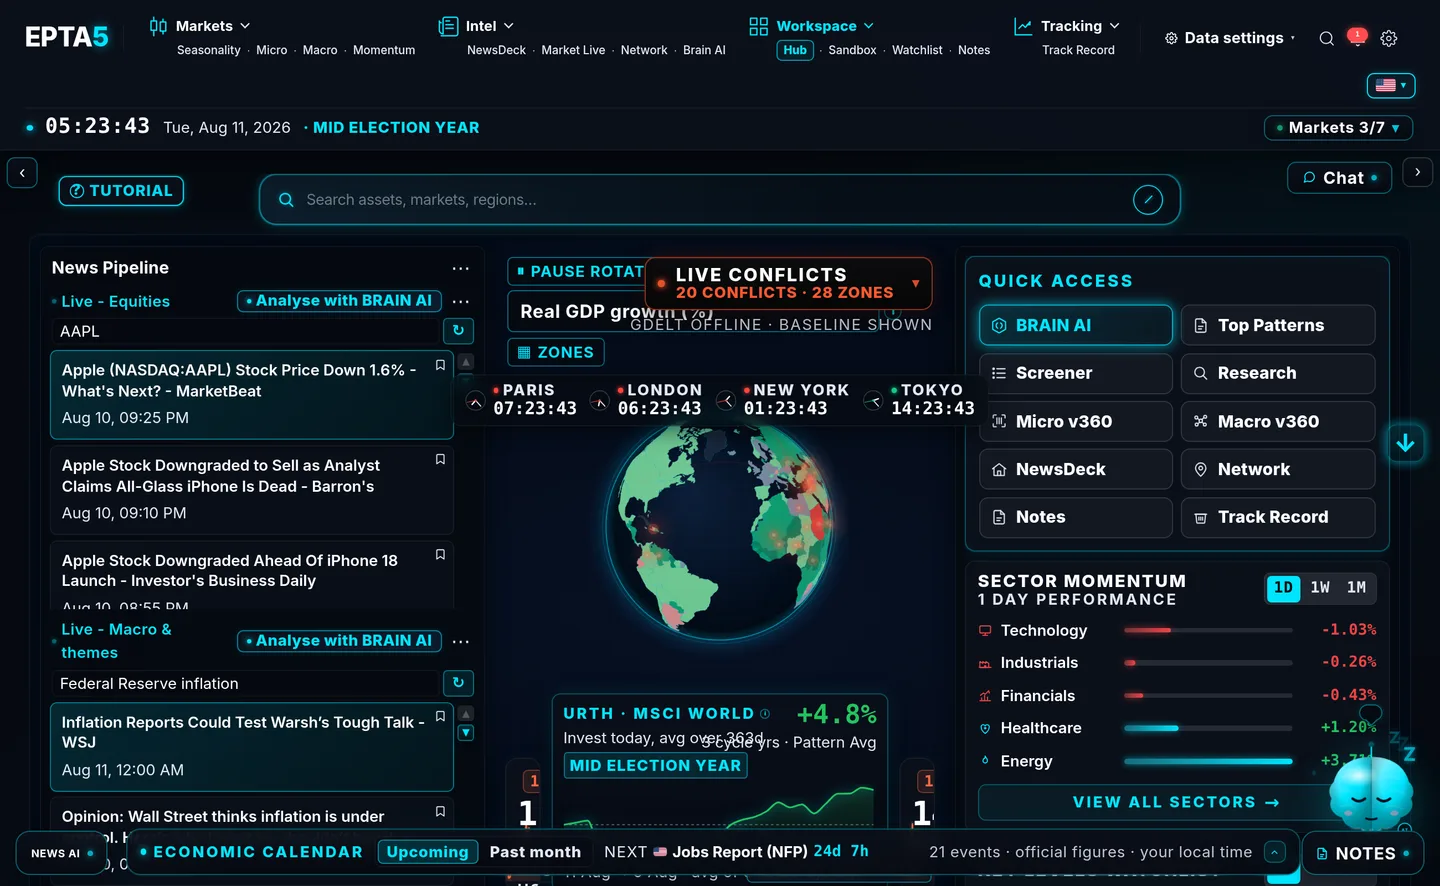
Task: Click the rotating globe map
Action: point(720,528)
